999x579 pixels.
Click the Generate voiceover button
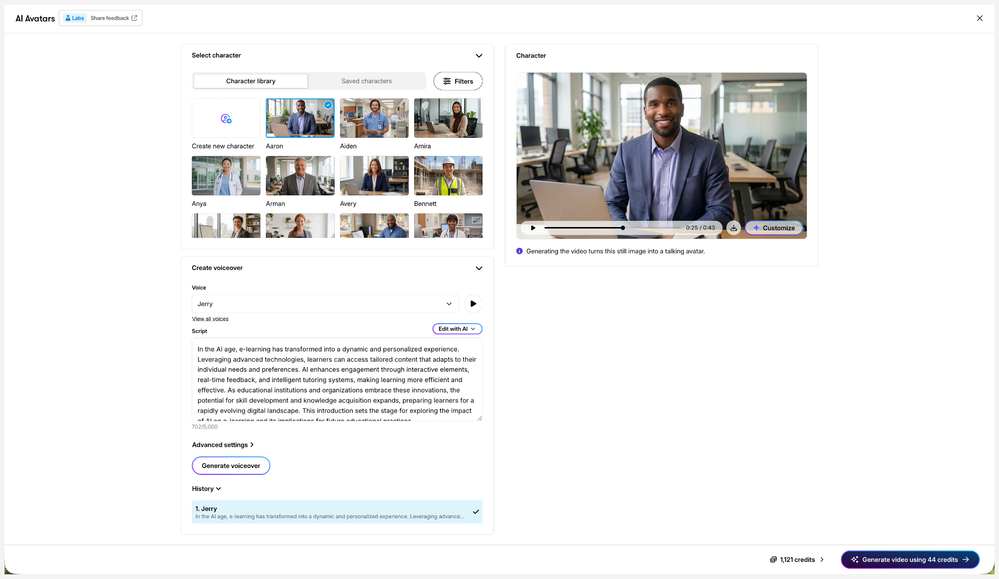(x=231, y=466)
